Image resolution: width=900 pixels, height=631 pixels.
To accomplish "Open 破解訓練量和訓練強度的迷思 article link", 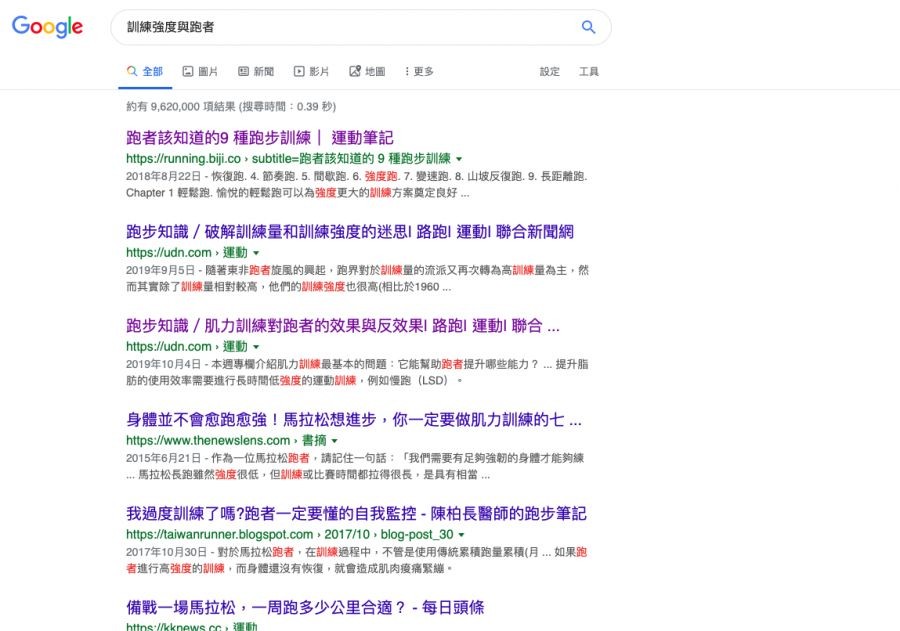I will 349,232.
